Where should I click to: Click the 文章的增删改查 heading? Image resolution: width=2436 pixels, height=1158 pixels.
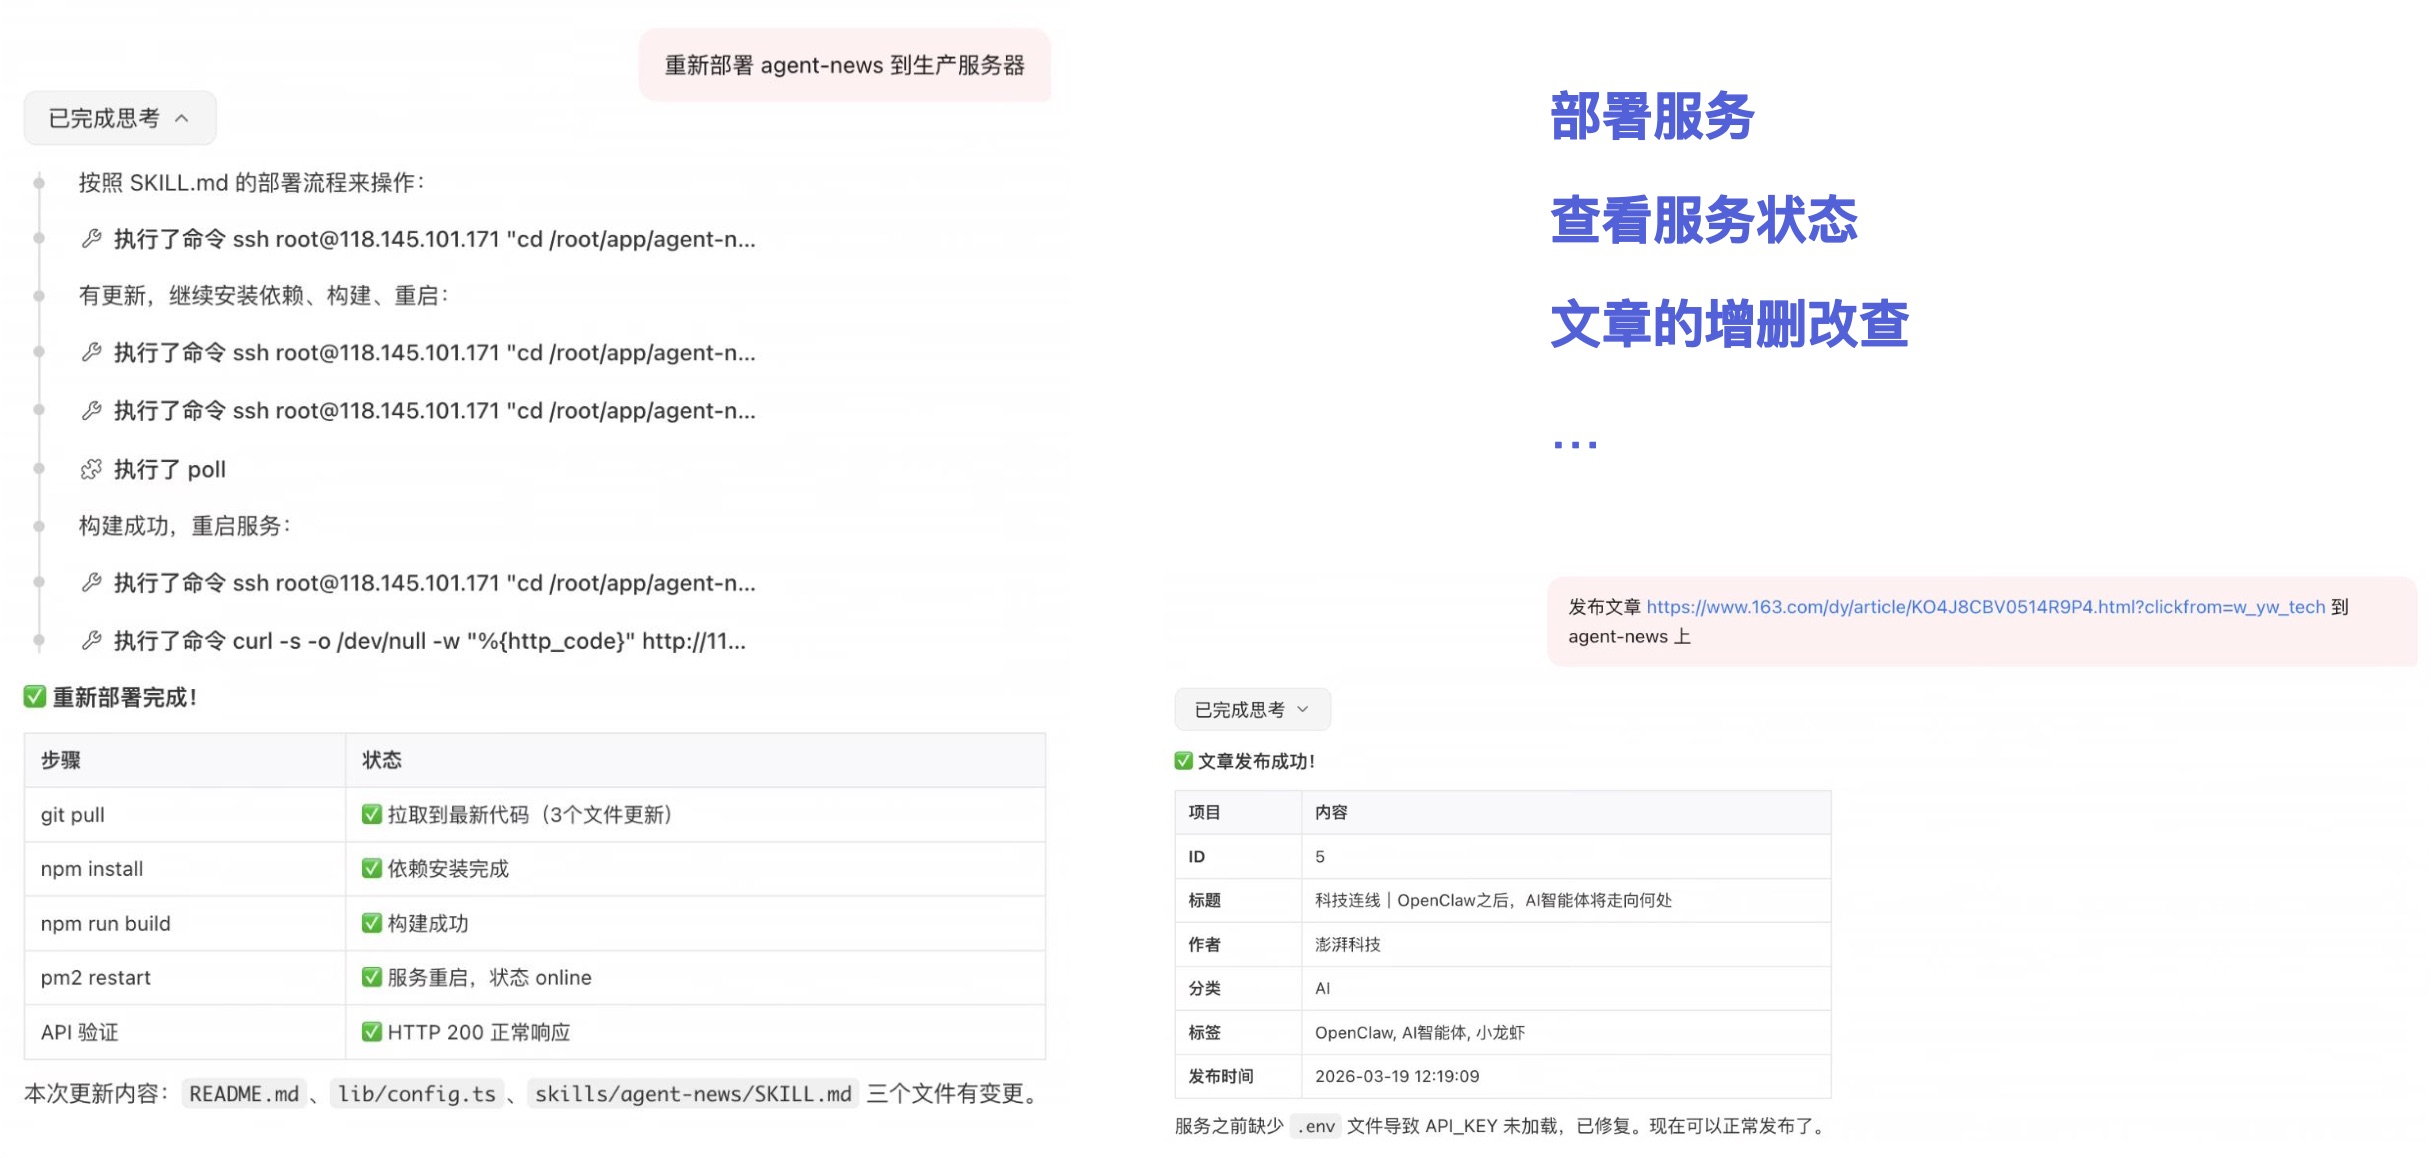pos(1729,324)
